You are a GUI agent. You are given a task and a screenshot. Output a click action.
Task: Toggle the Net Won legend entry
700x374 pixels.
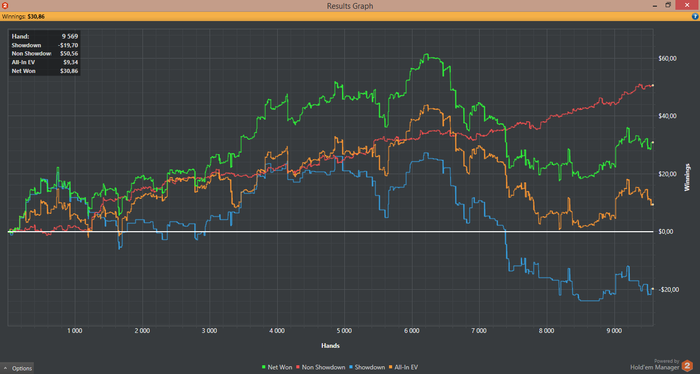point(277,367)
